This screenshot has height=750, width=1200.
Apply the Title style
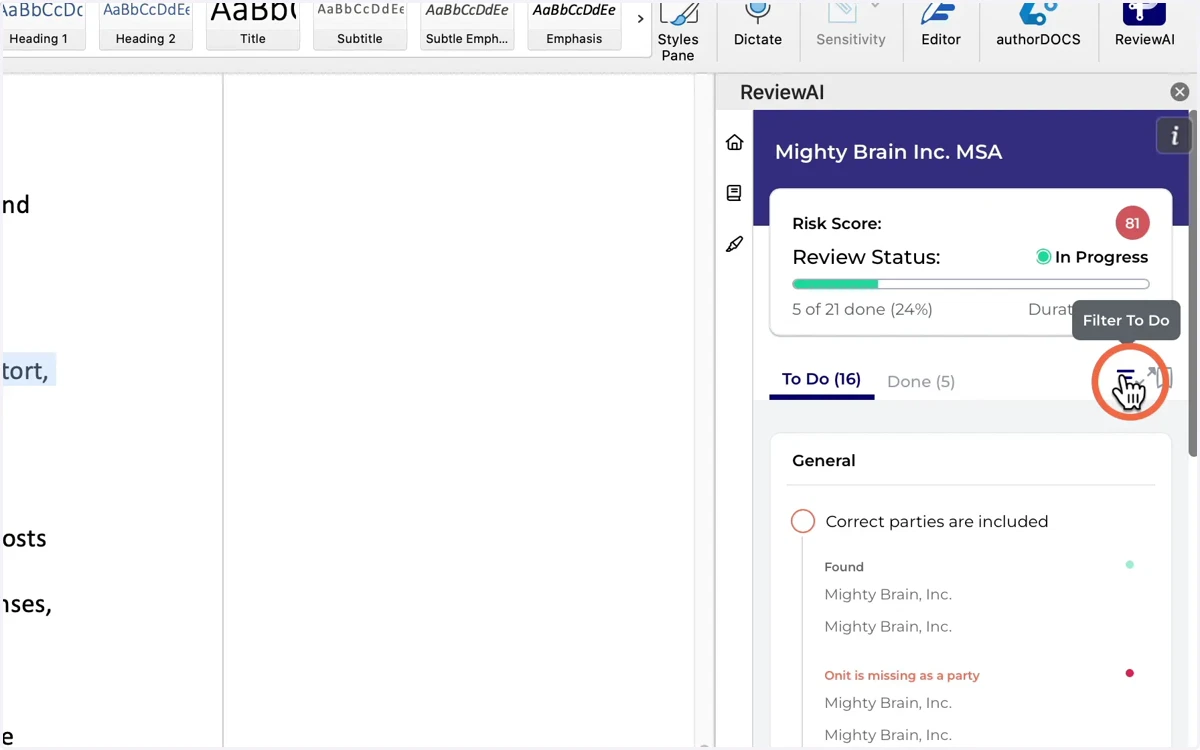coord(253,26)
